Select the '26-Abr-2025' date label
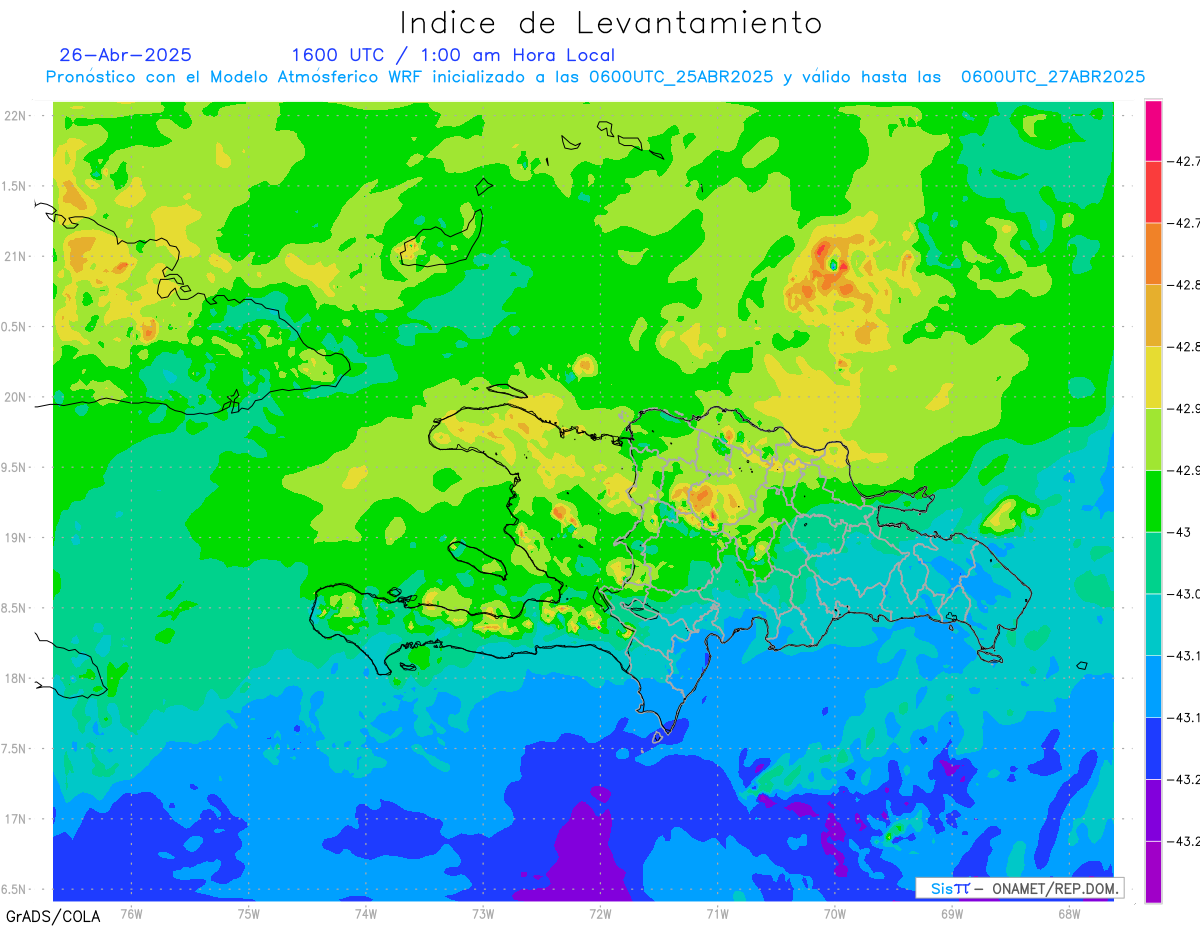This screenshot has width=1200, height=927. click(x=126, y=55)
